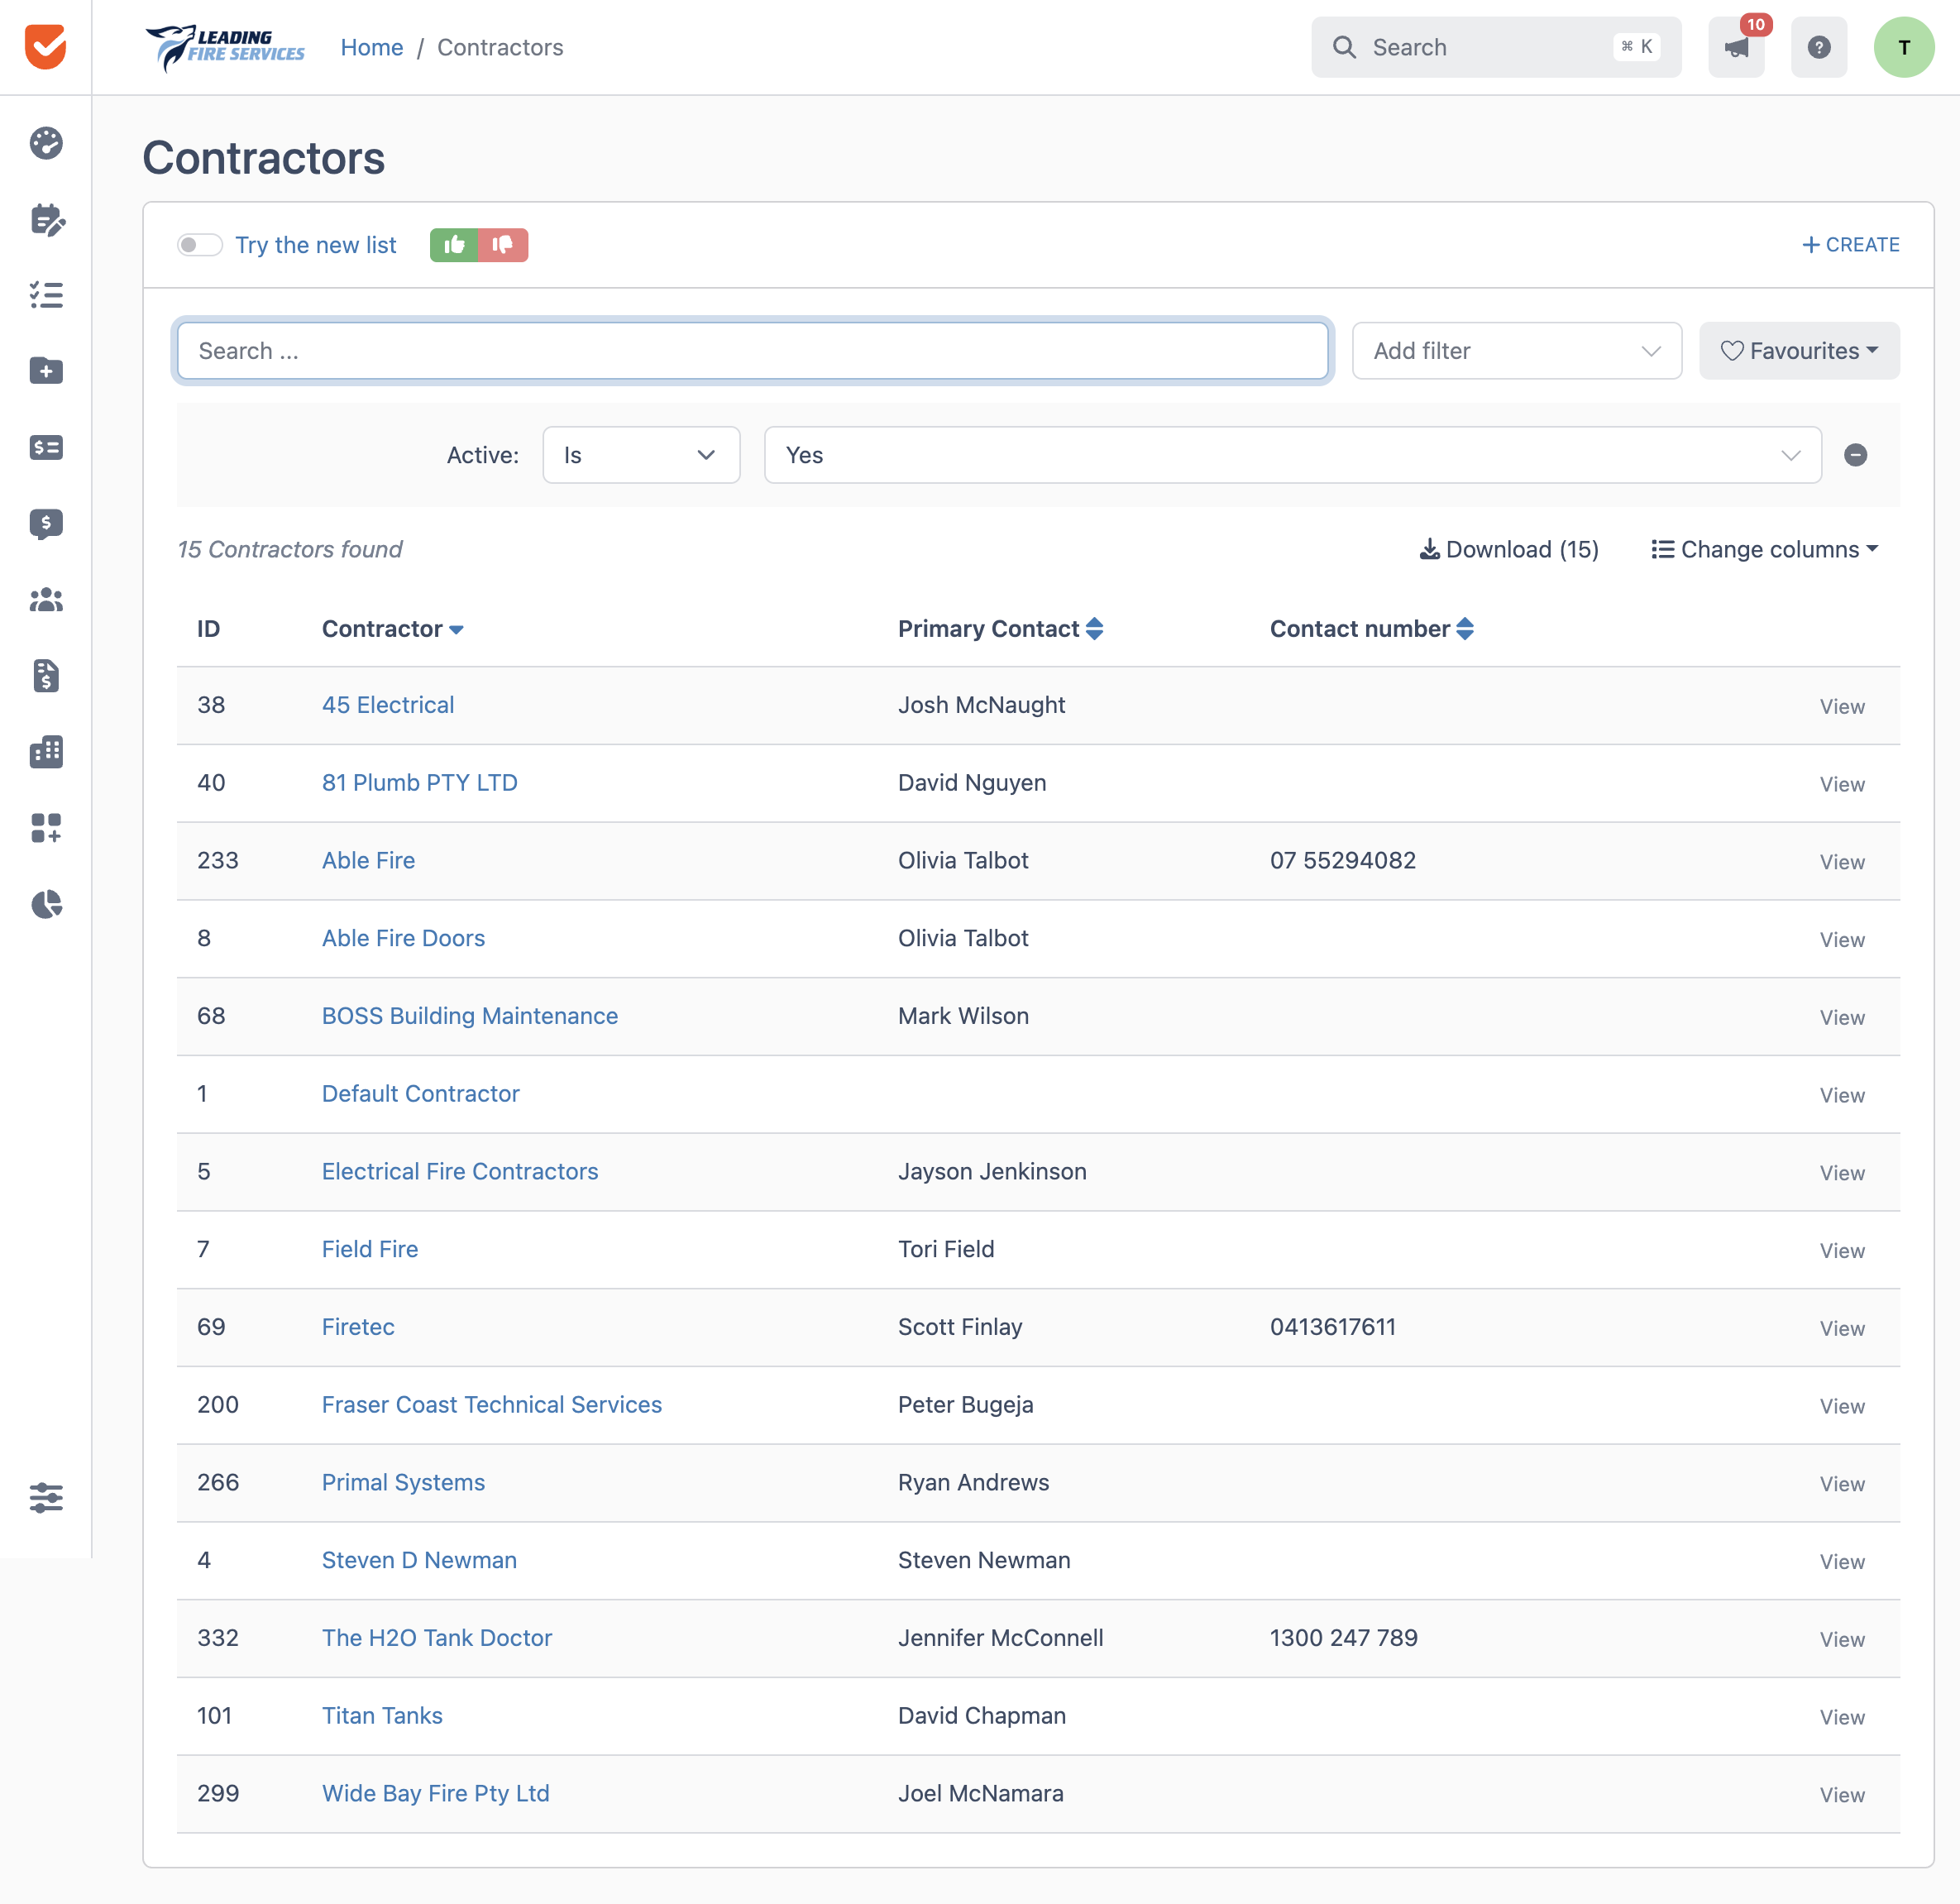Open the buildings icon in sidebar
This screenshot has height=1904, width=1960.
tap(46, 752)
